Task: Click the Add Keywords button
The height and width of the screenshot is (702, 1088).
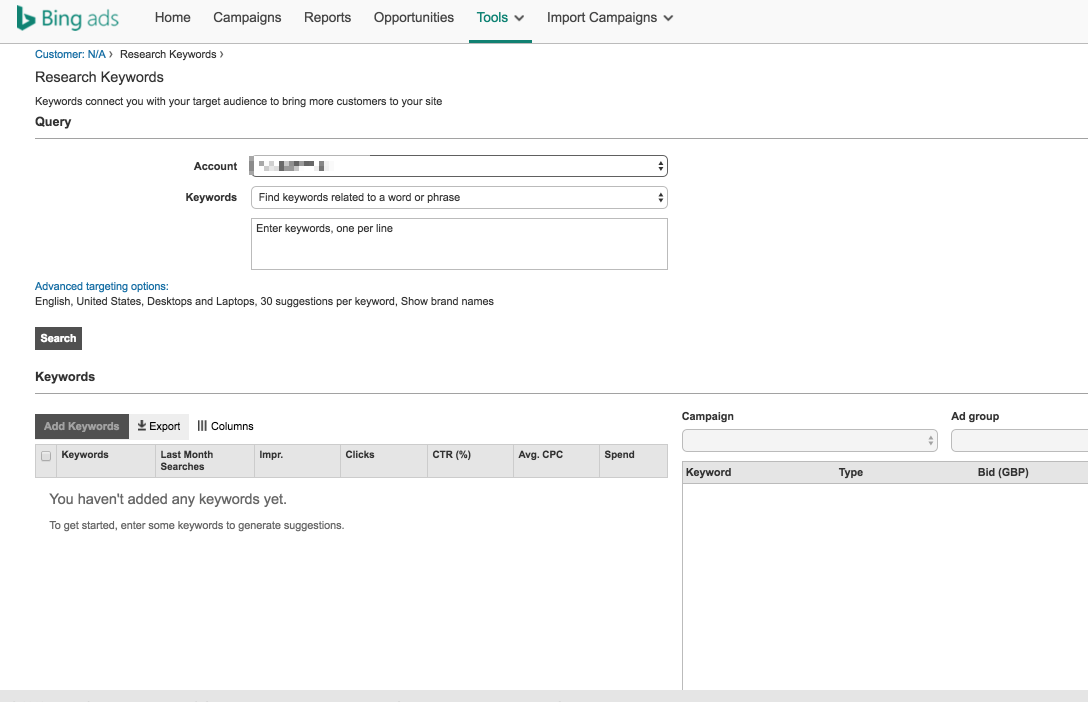Action: click(82, 426)
